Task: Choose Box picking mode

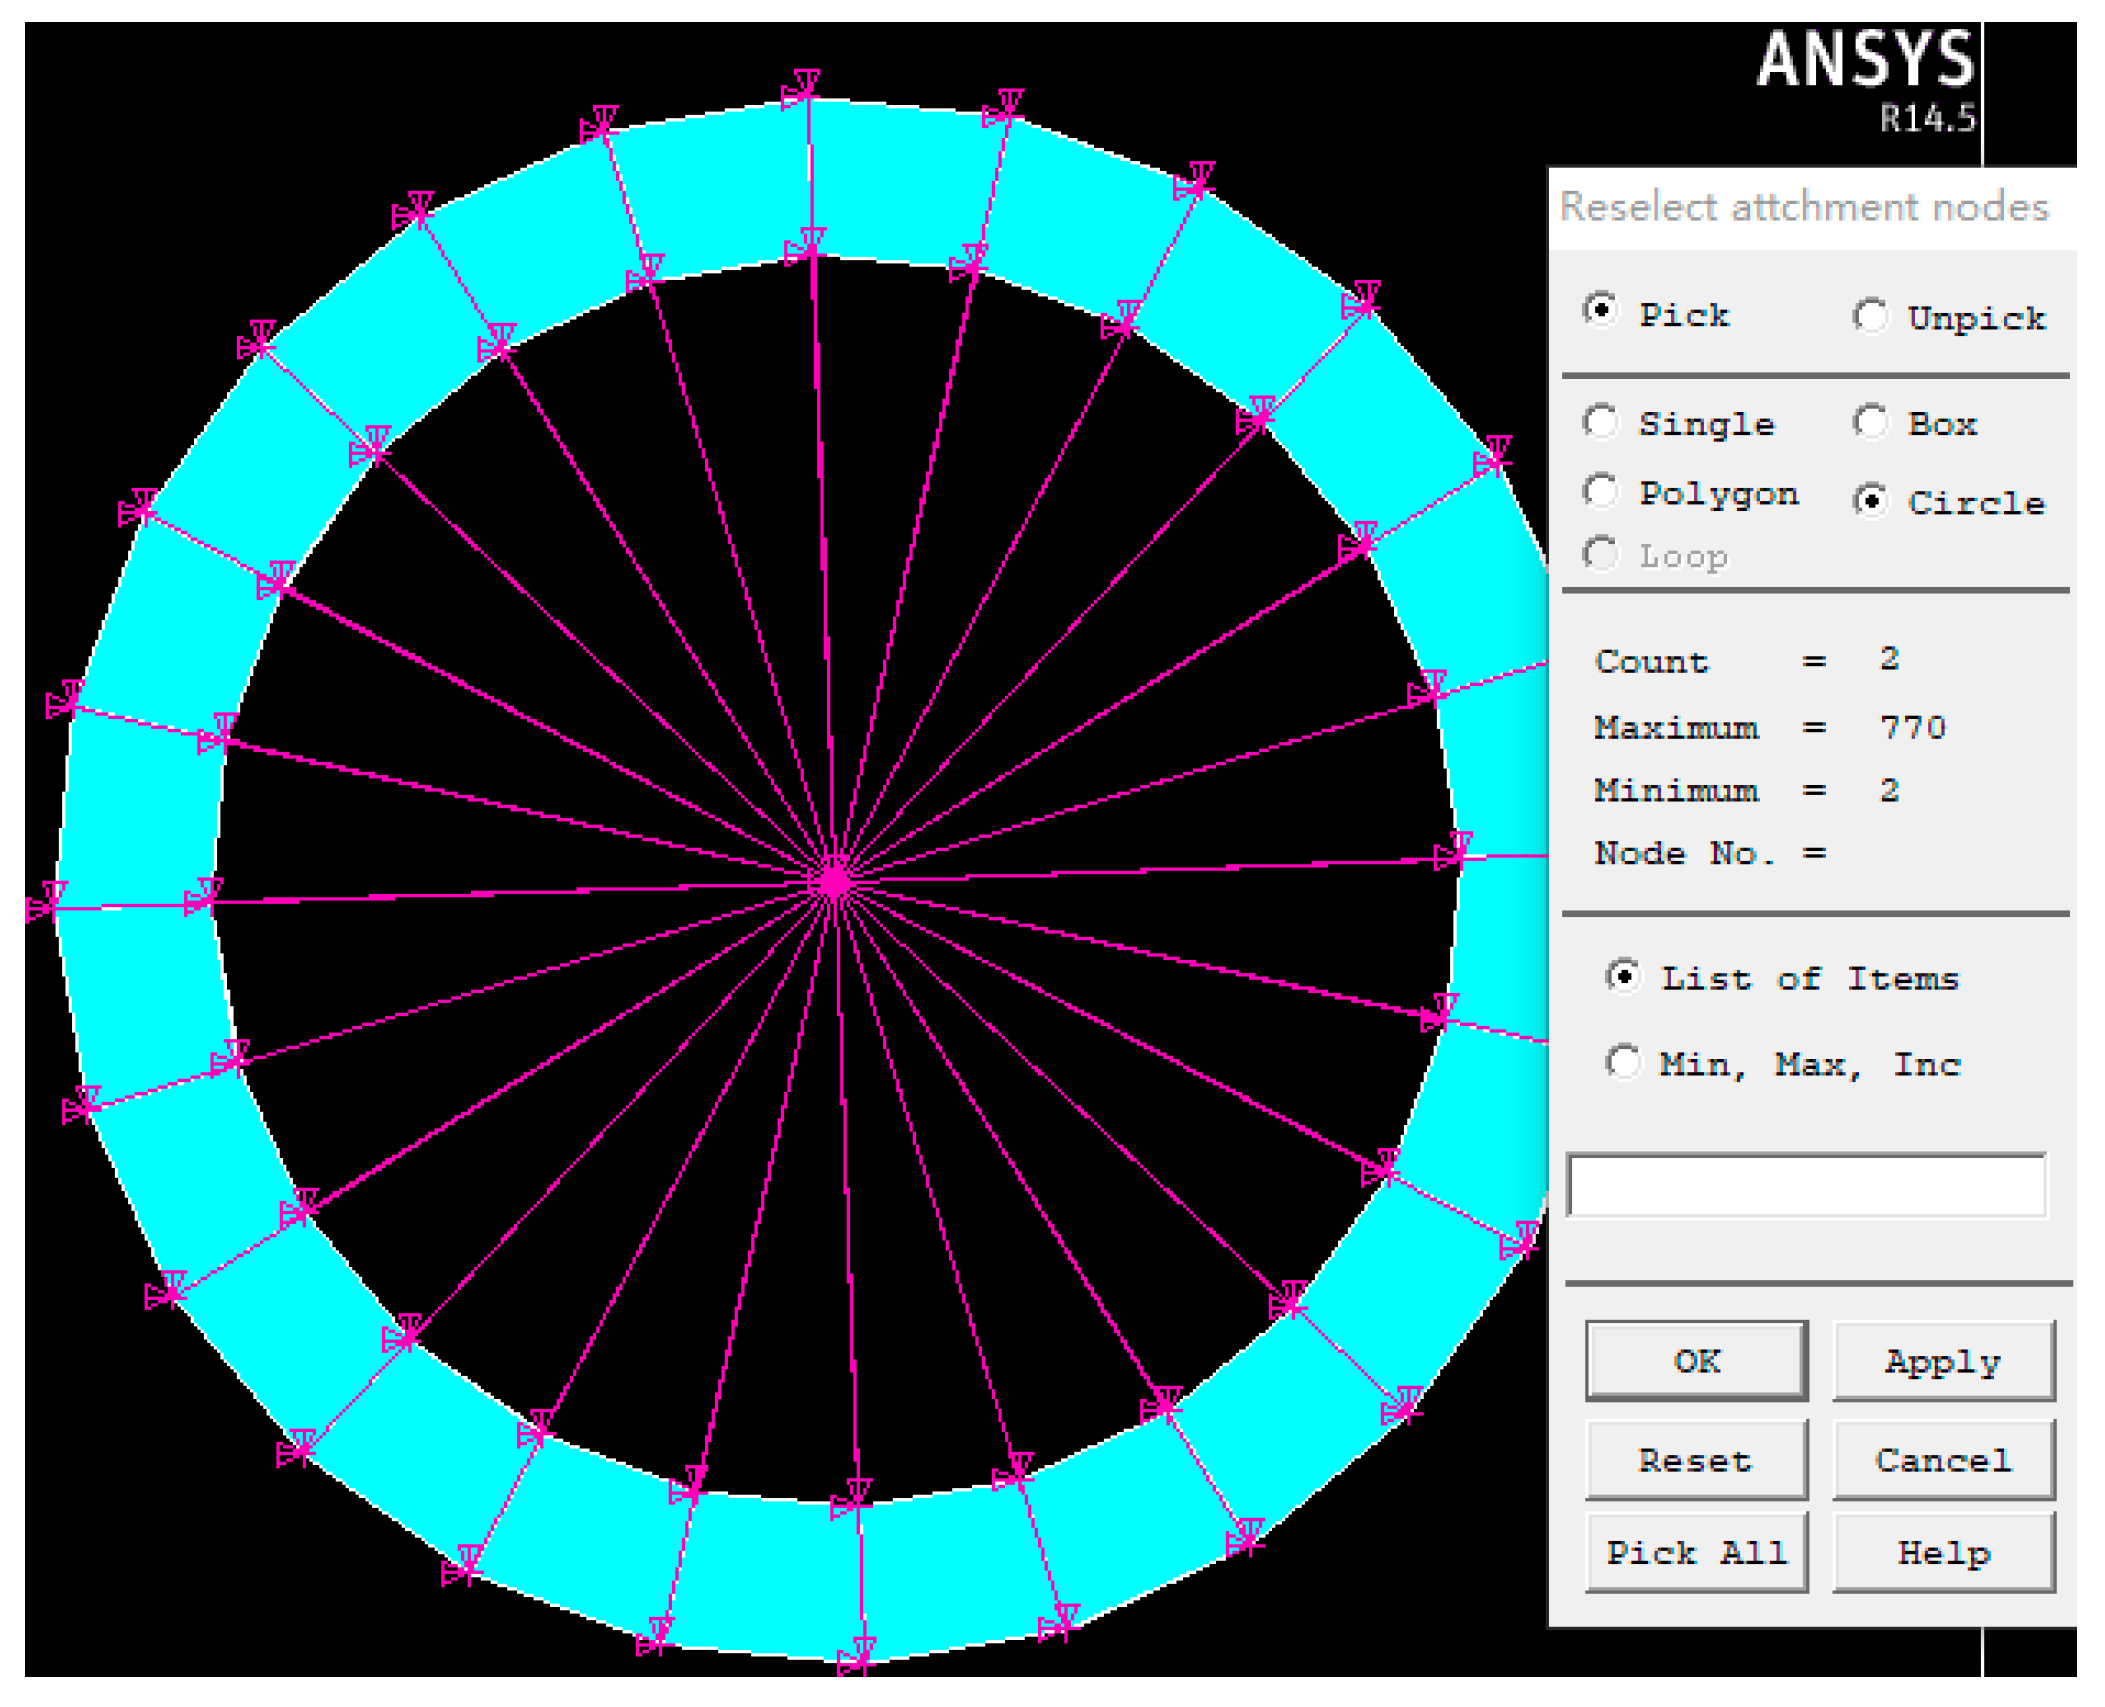Action: (x=1870, y=422)
